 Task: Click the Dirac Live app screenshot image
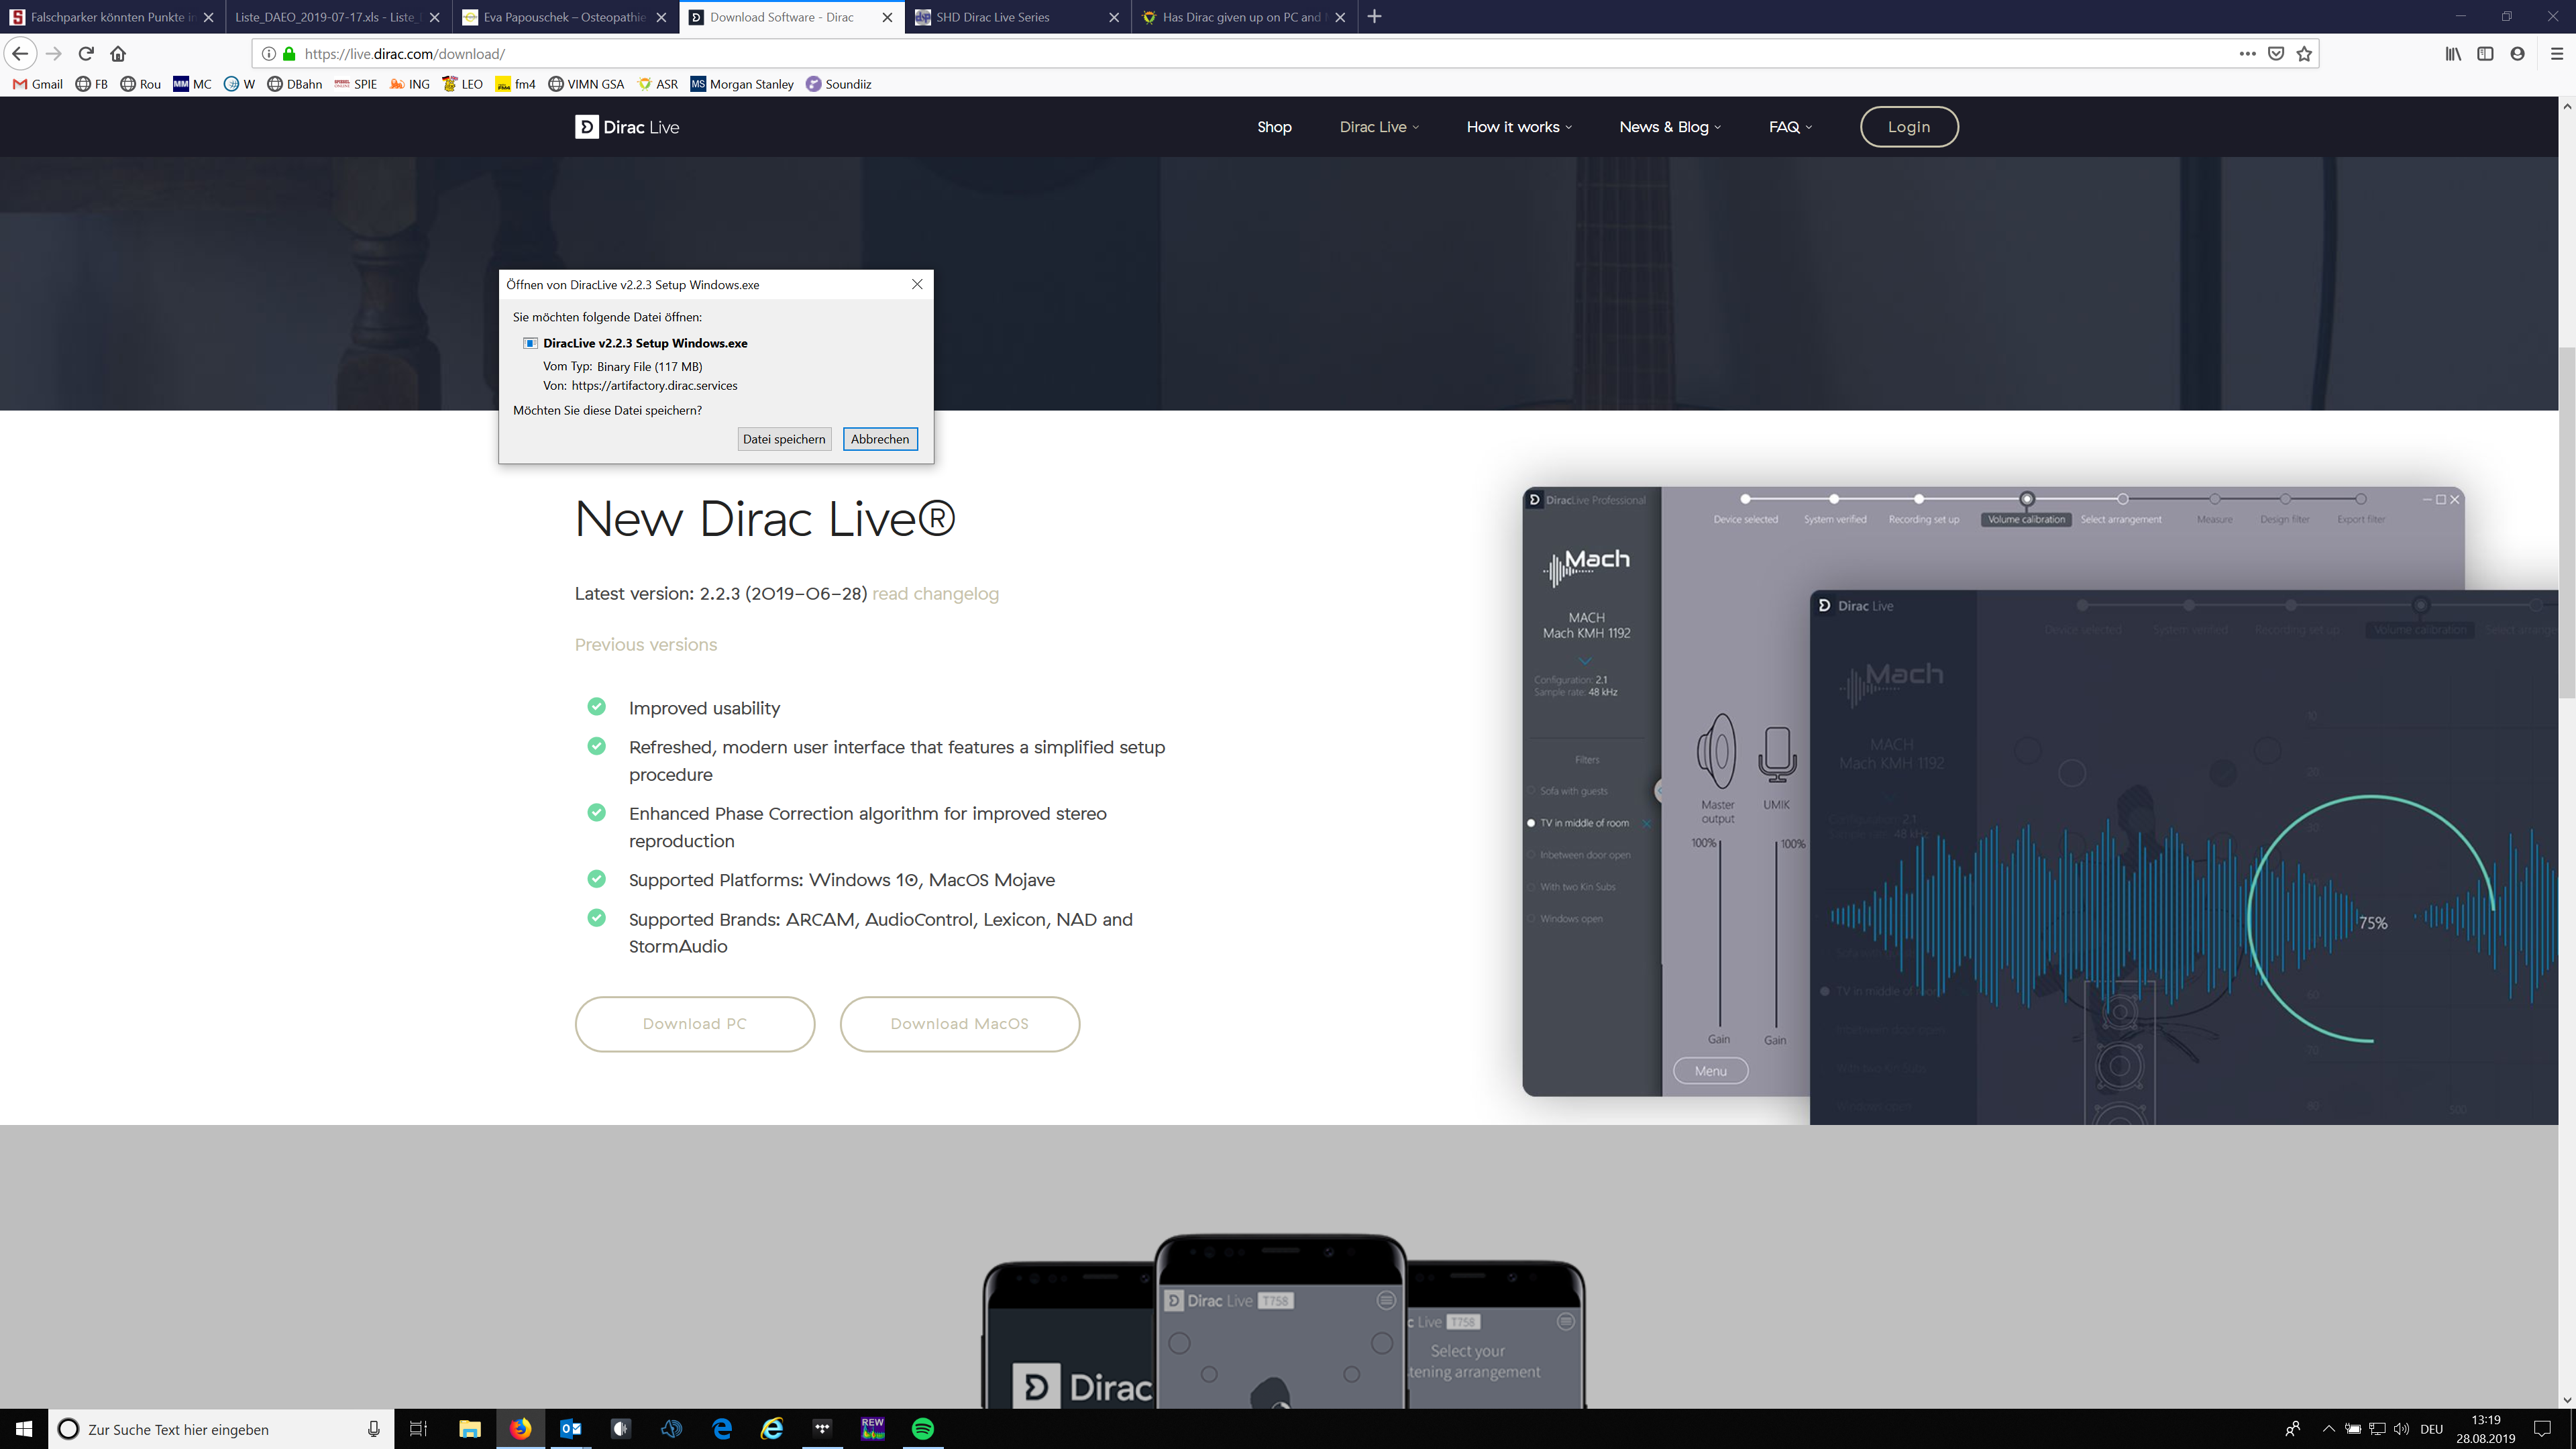tap(2040, 805)
